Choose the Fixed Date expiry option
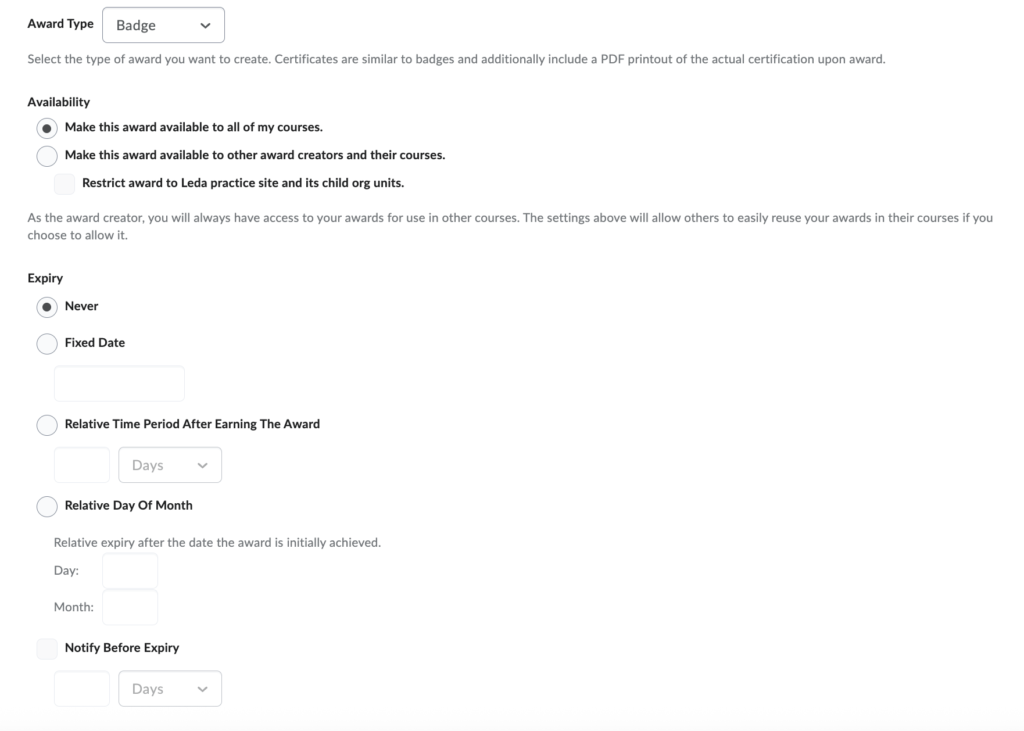 click(x=47, y=343)
